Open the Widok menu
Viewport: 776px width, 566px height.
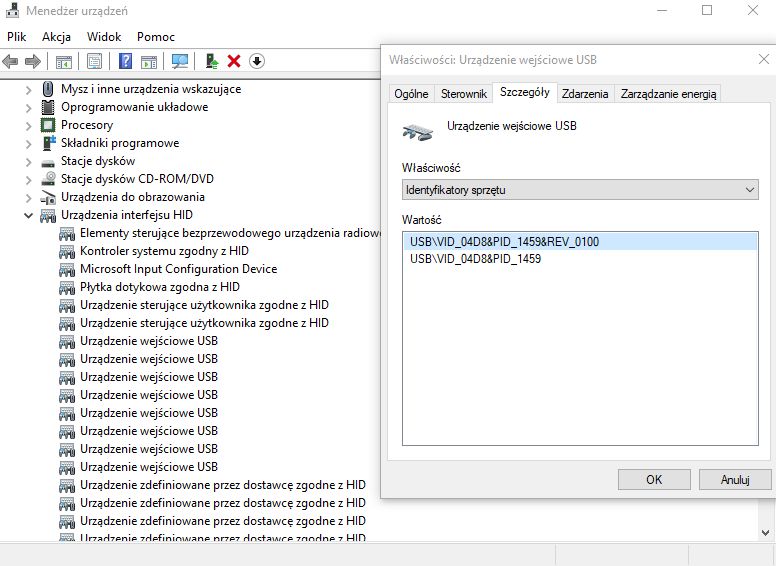tap(104, 37)
